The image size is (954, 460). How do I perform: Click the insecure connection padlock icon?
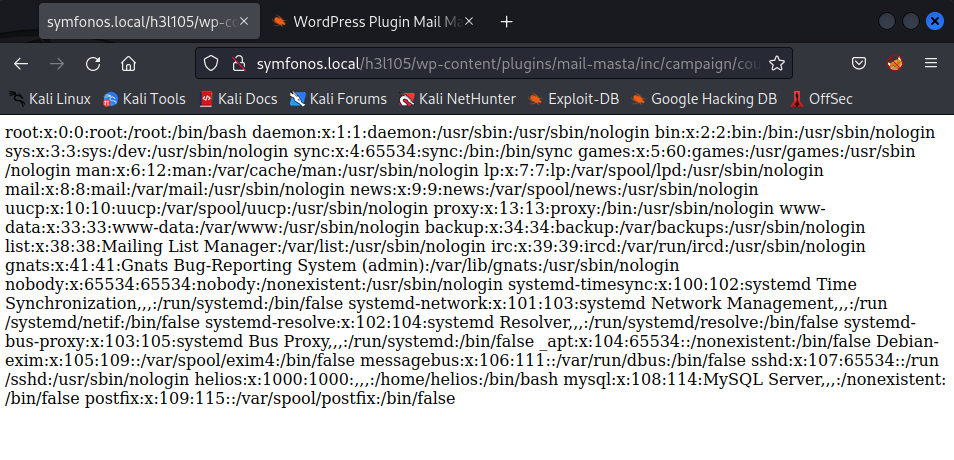click(238, 64)
